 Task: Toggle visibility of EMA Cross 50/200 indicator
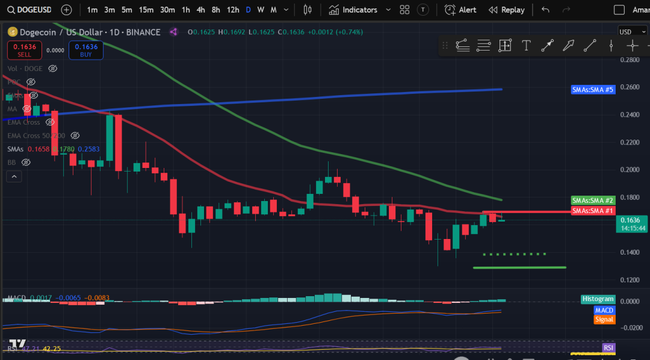[75, 135]
